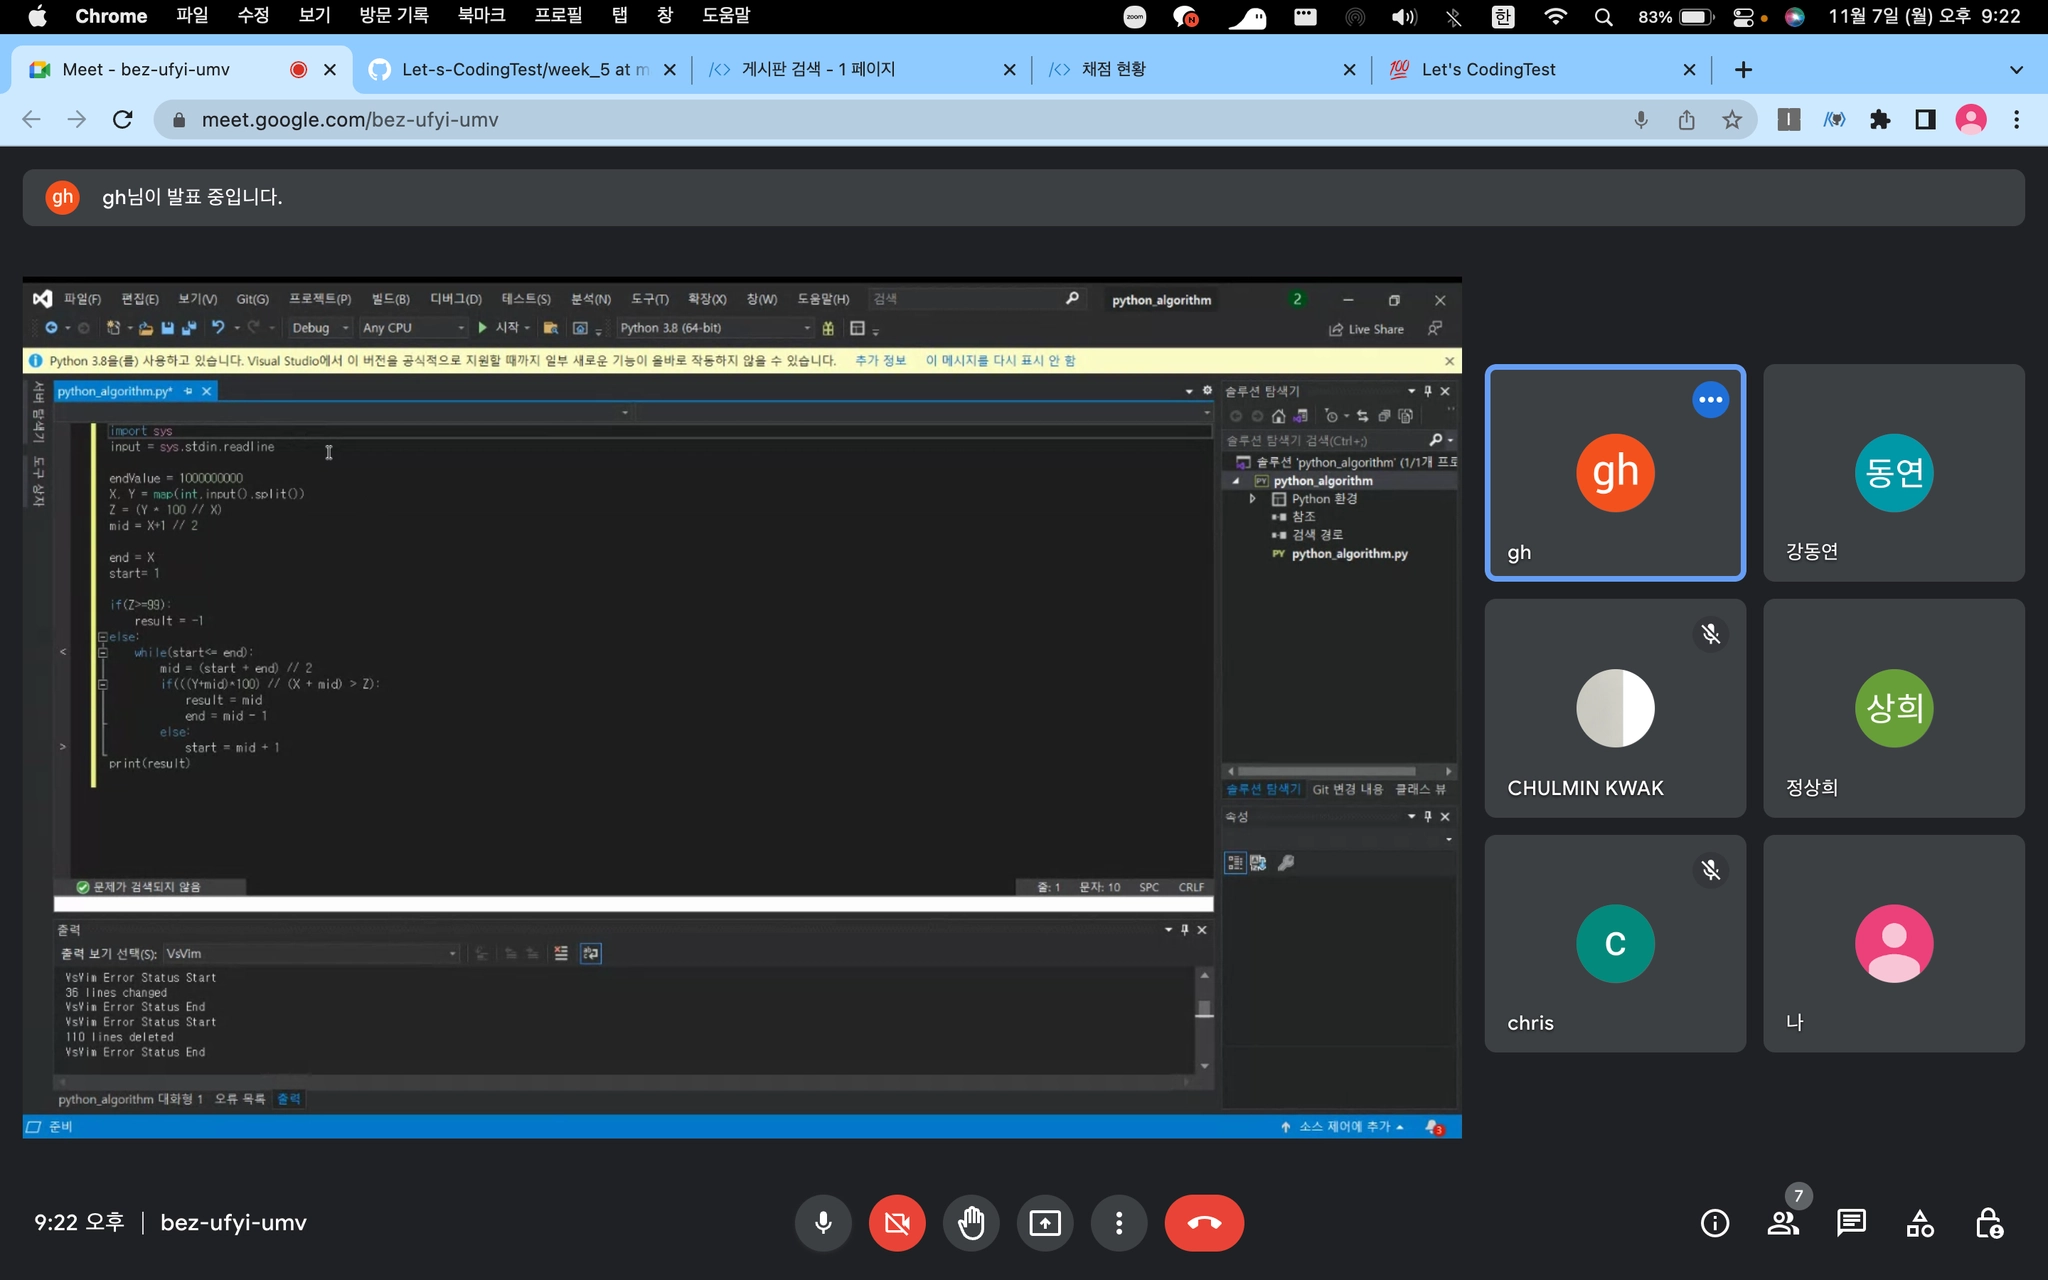Screen dimensions: 2048x1280
Task: Show participants panel people icon
Action: point(1783,1222)
